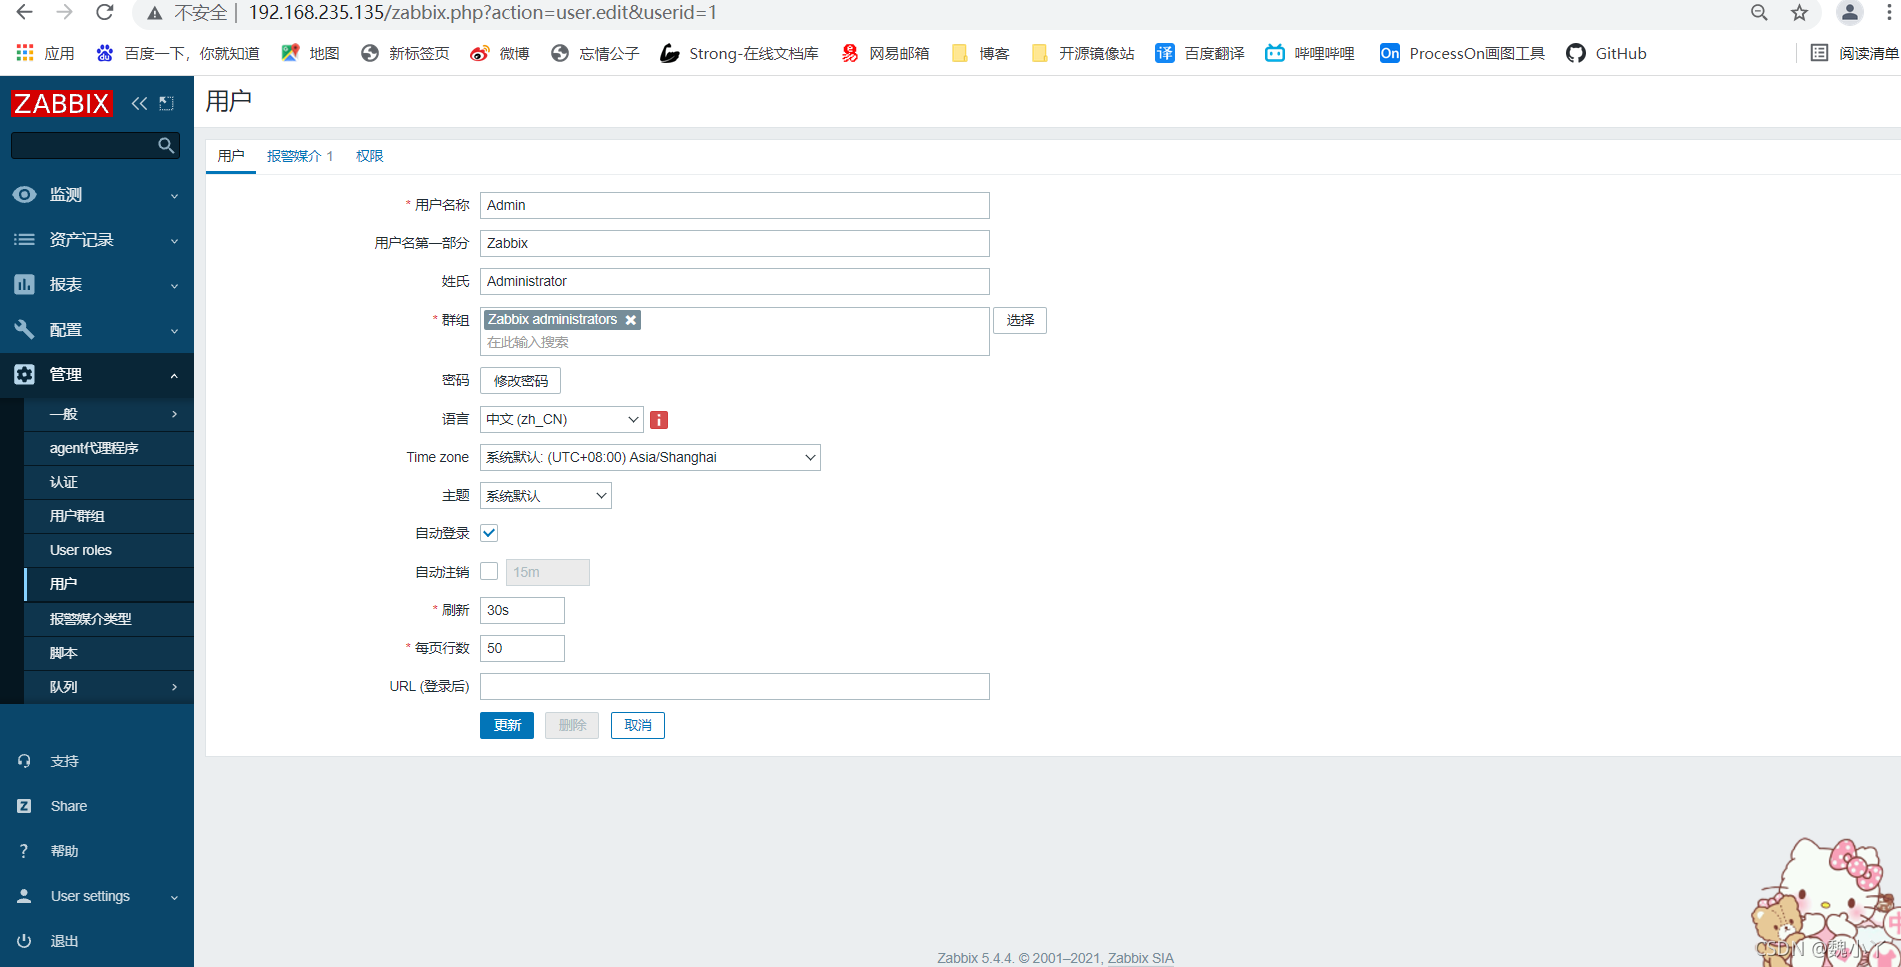Bookmark this page with star icon

coord(1799,12)
